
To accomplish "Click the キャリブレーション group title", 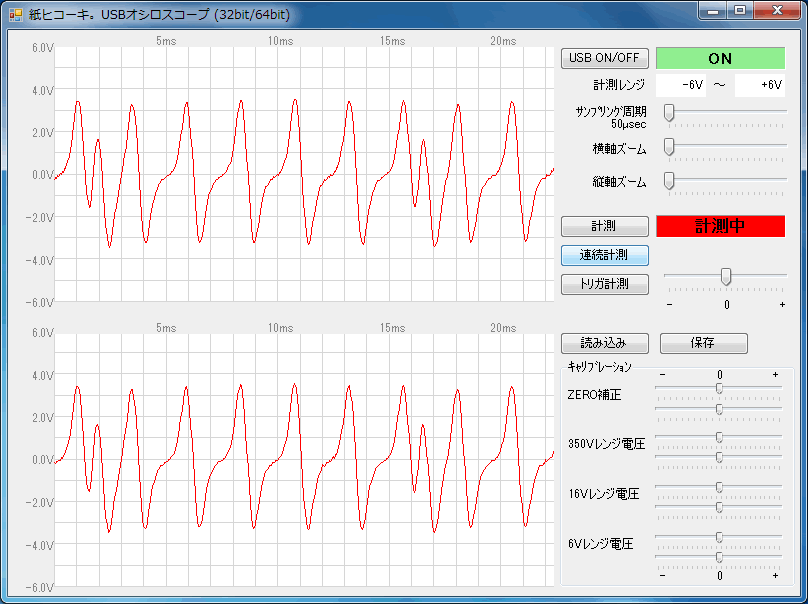I will [x=599, y=367].
